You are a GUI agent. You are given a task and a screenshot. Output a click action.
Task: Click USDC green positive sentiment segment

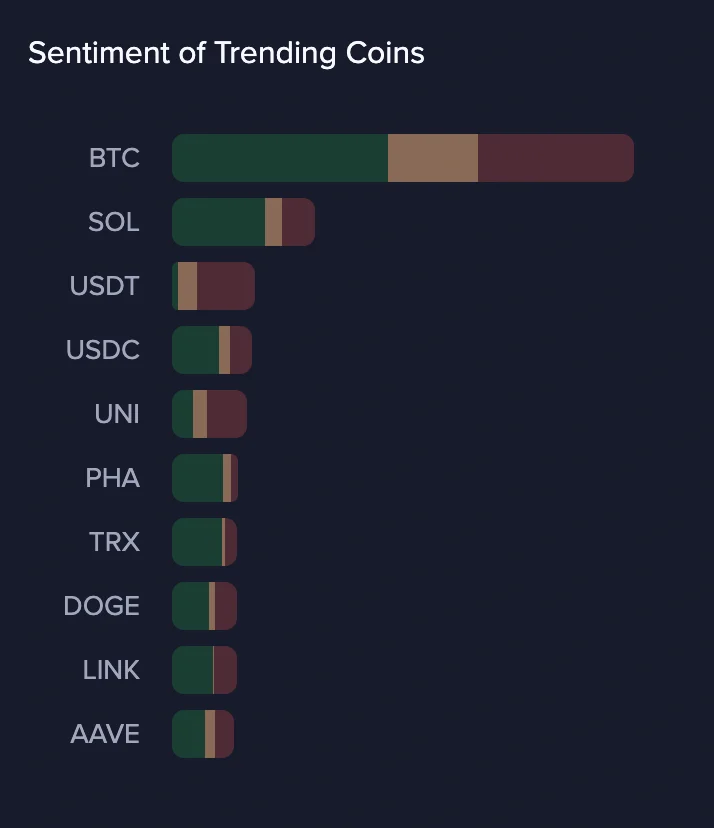click(195, 350)
